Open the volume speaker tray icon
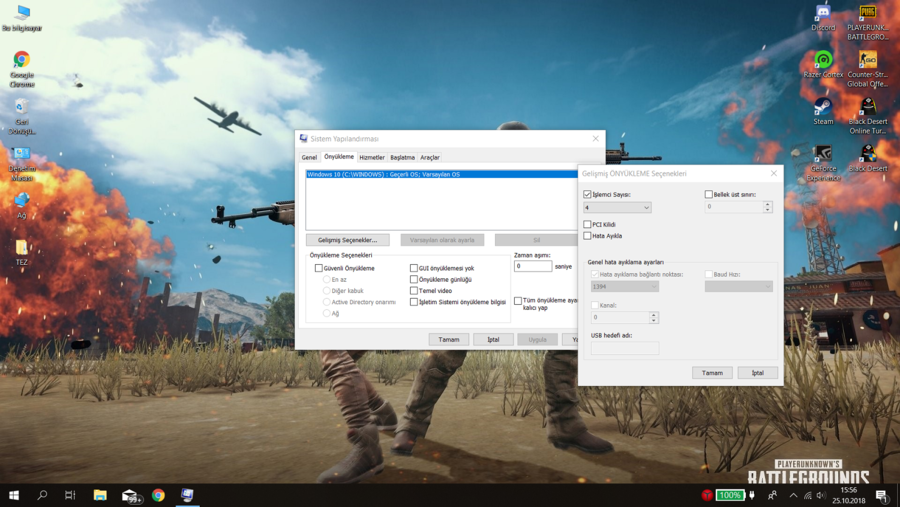Screen dimensions: 900x507 point(821,495)
